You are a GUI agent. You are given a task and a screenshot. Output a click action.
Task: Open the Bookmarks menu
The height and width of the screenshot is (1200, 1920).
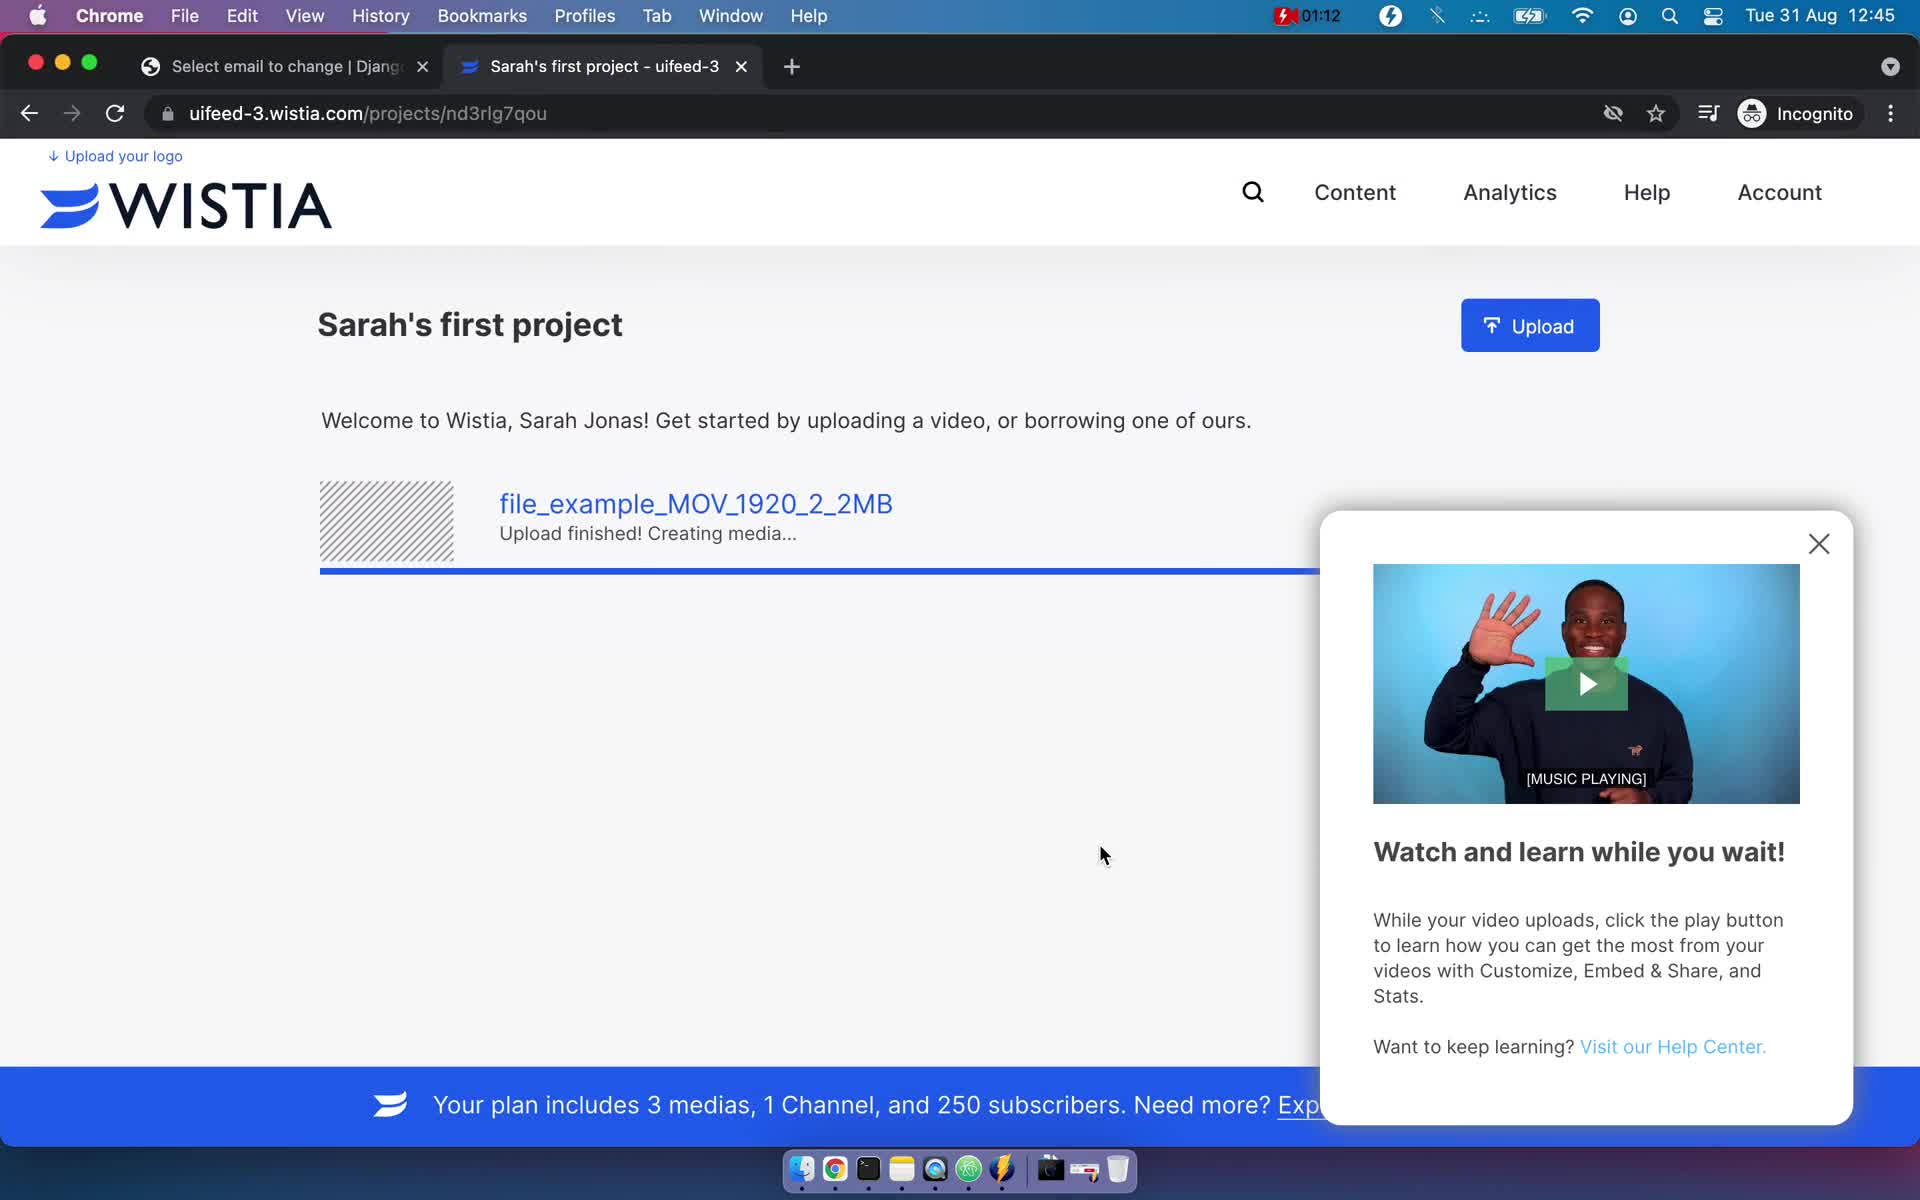482,15
